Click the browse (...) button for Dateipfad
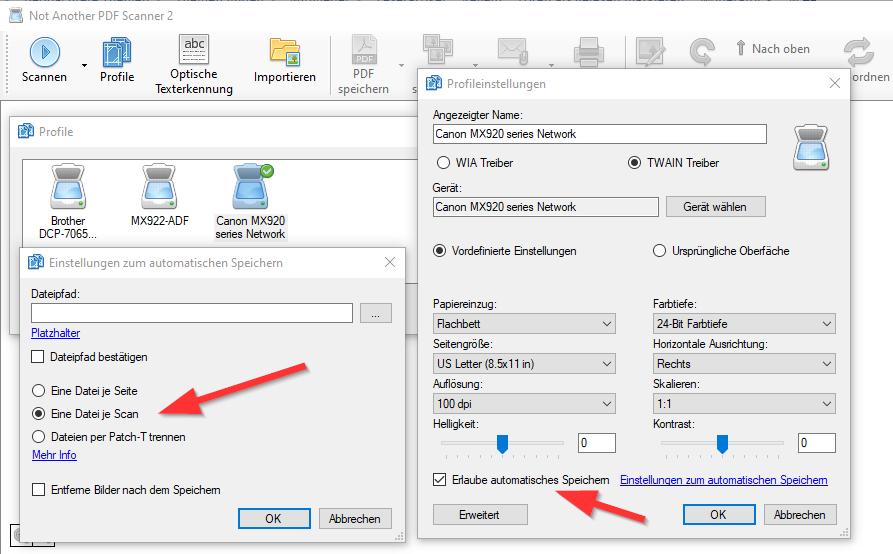This screenshot has height=554, width=893. click(375, 313)
